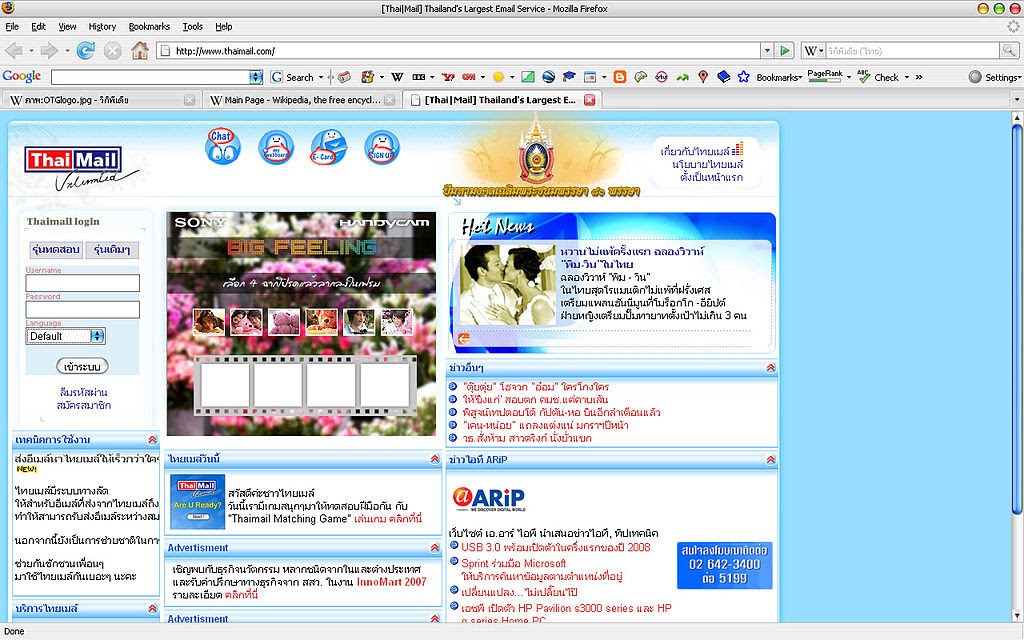Close the Thaimail tab with red X
The height and width of the screenshot is (640, 1024).
point(589,100)
